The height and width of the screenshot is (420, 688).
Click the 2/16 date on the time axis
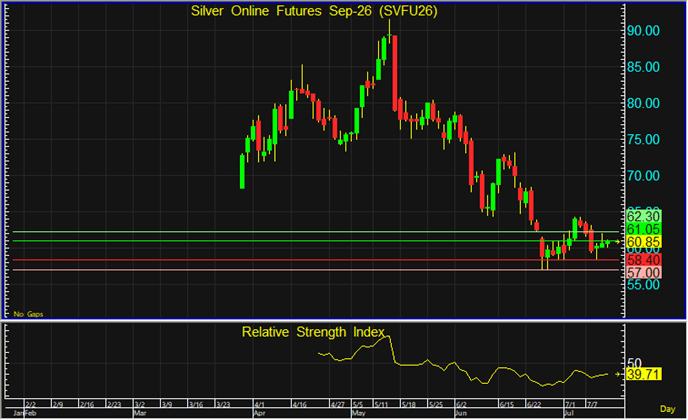pos(87,404)
